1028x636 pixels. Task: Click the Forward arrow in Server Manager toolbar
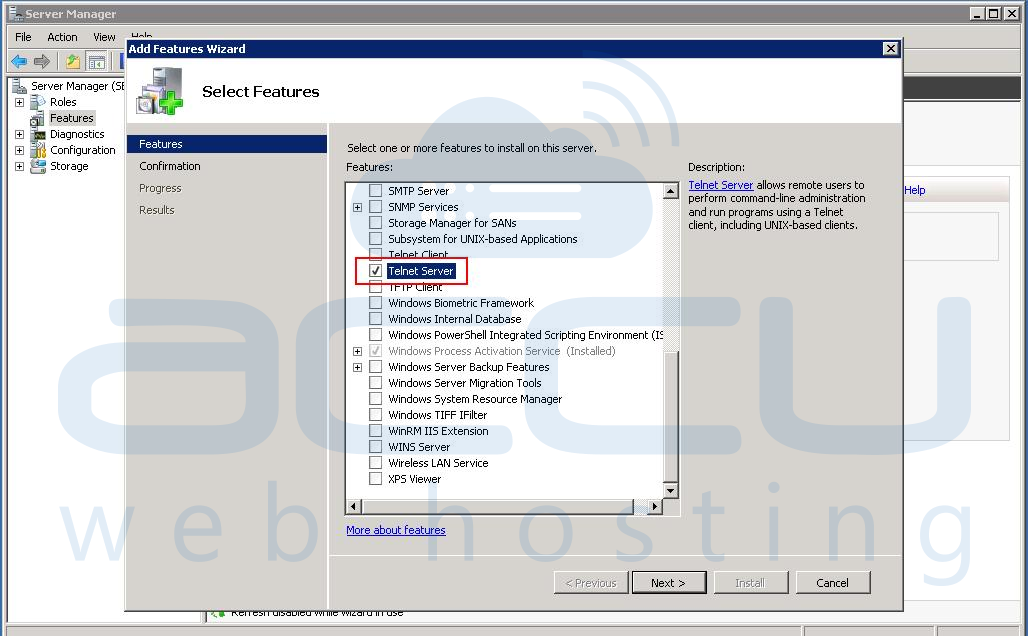tap(42, 62)
